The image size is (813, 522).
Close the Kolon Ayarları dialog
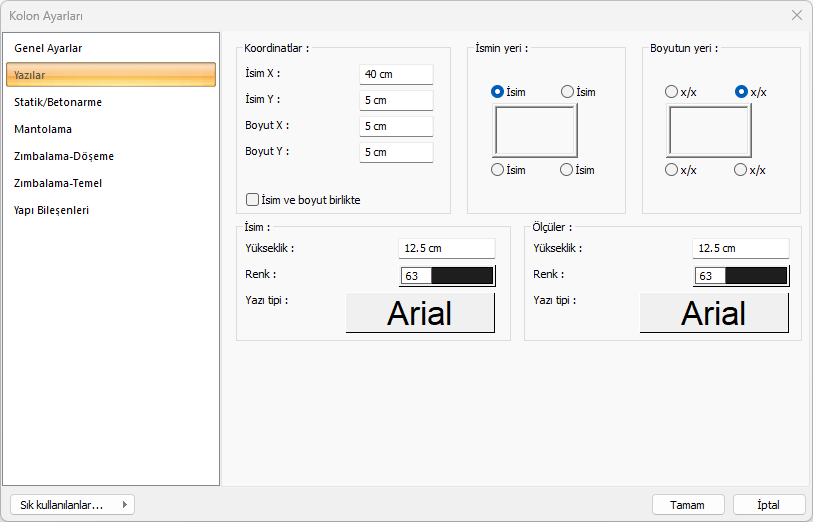coord(797,15)
